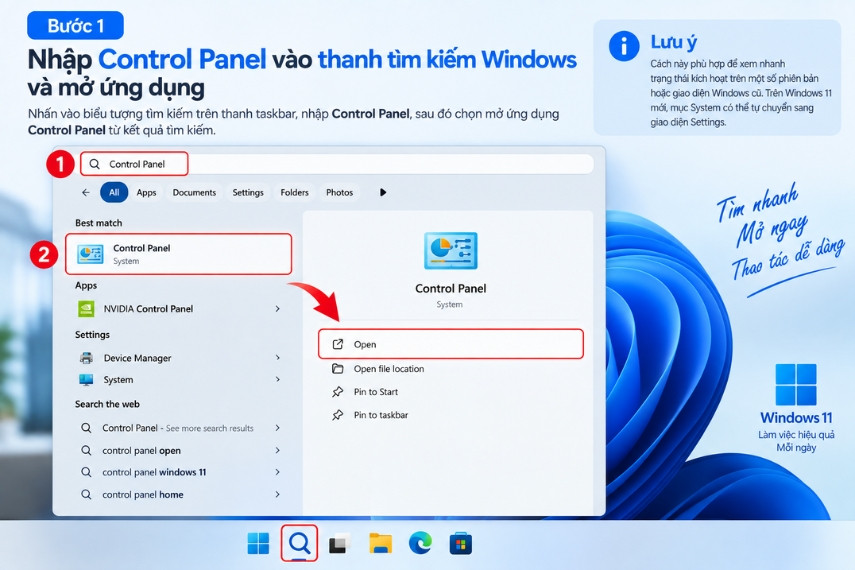The width and height of the screenshot is (855, 570).
Task: Expand 'control panel open' chevron
Action: (x=278, y=451)
